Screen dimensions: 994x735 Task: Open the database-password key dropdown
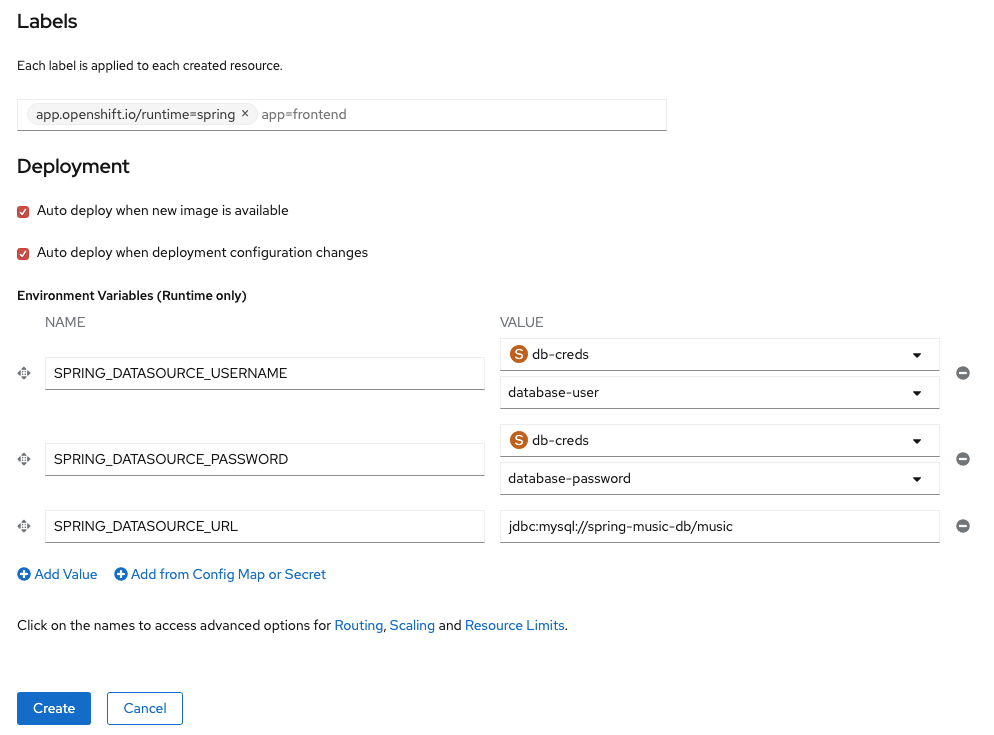pyautogui.click(x=718, y=479)
